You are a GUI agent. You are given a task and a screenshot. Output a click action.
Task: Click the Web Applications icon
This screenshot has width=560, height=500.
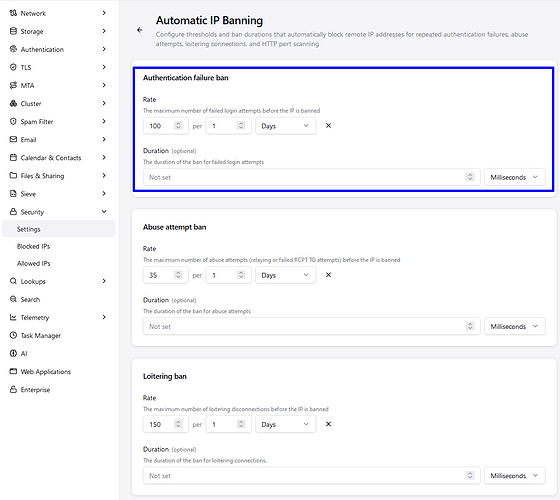click(13, 371)
